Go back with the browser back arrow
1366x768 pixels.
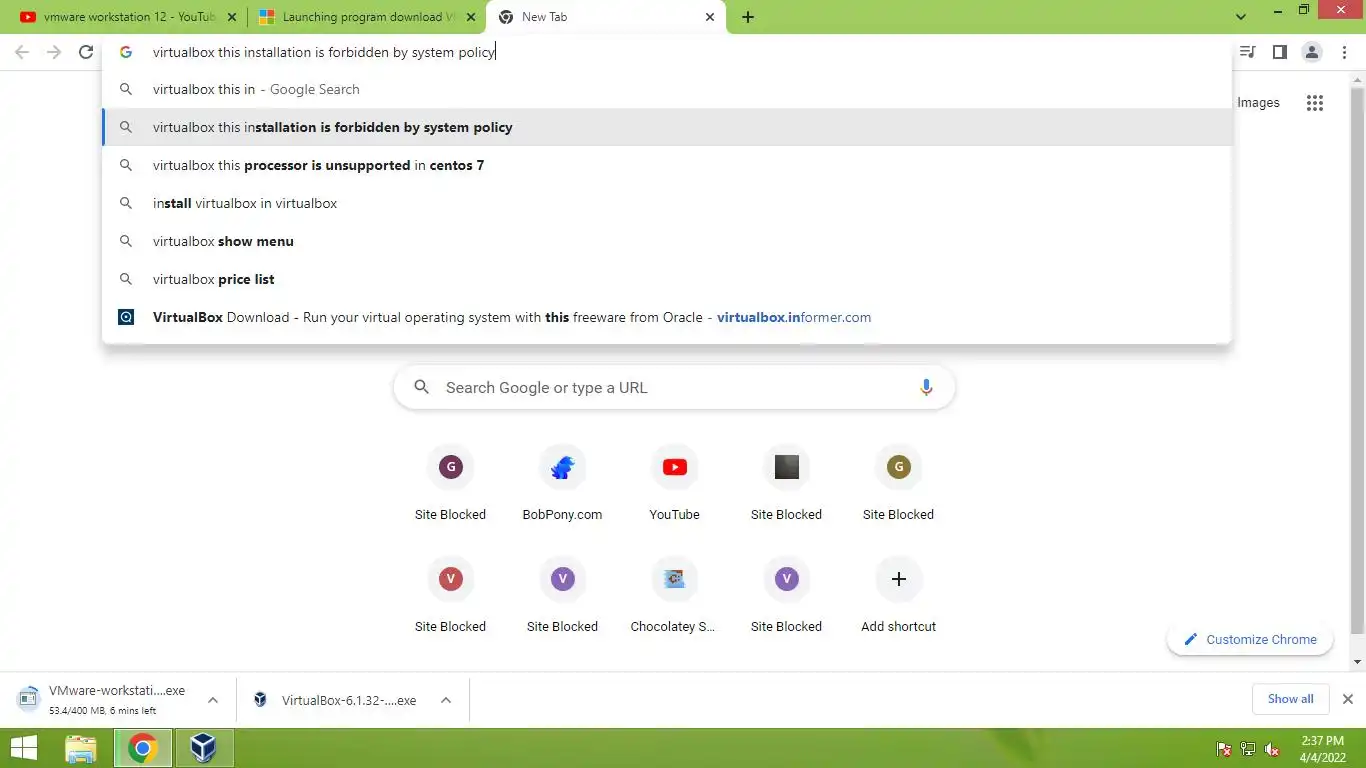tap(22, 52)
